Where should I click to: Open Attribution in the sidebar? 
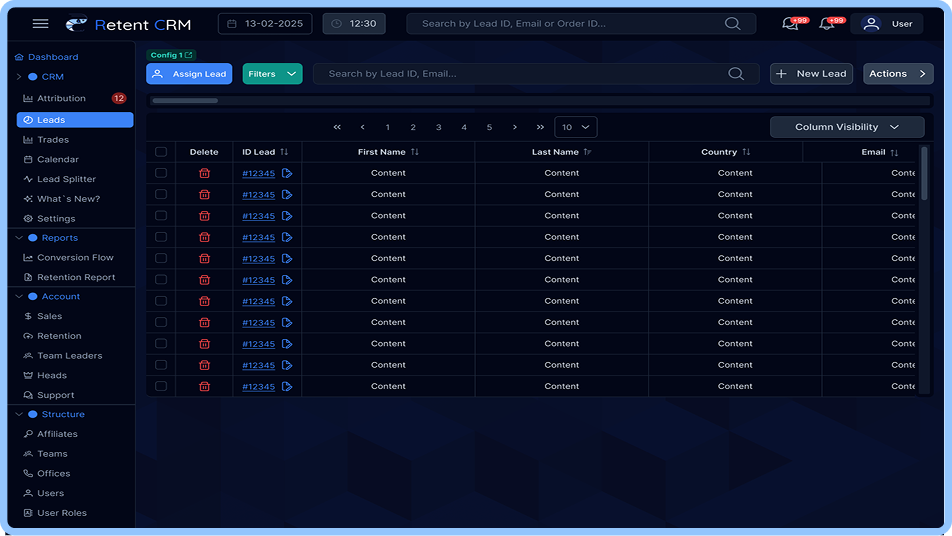pos(61,98)
